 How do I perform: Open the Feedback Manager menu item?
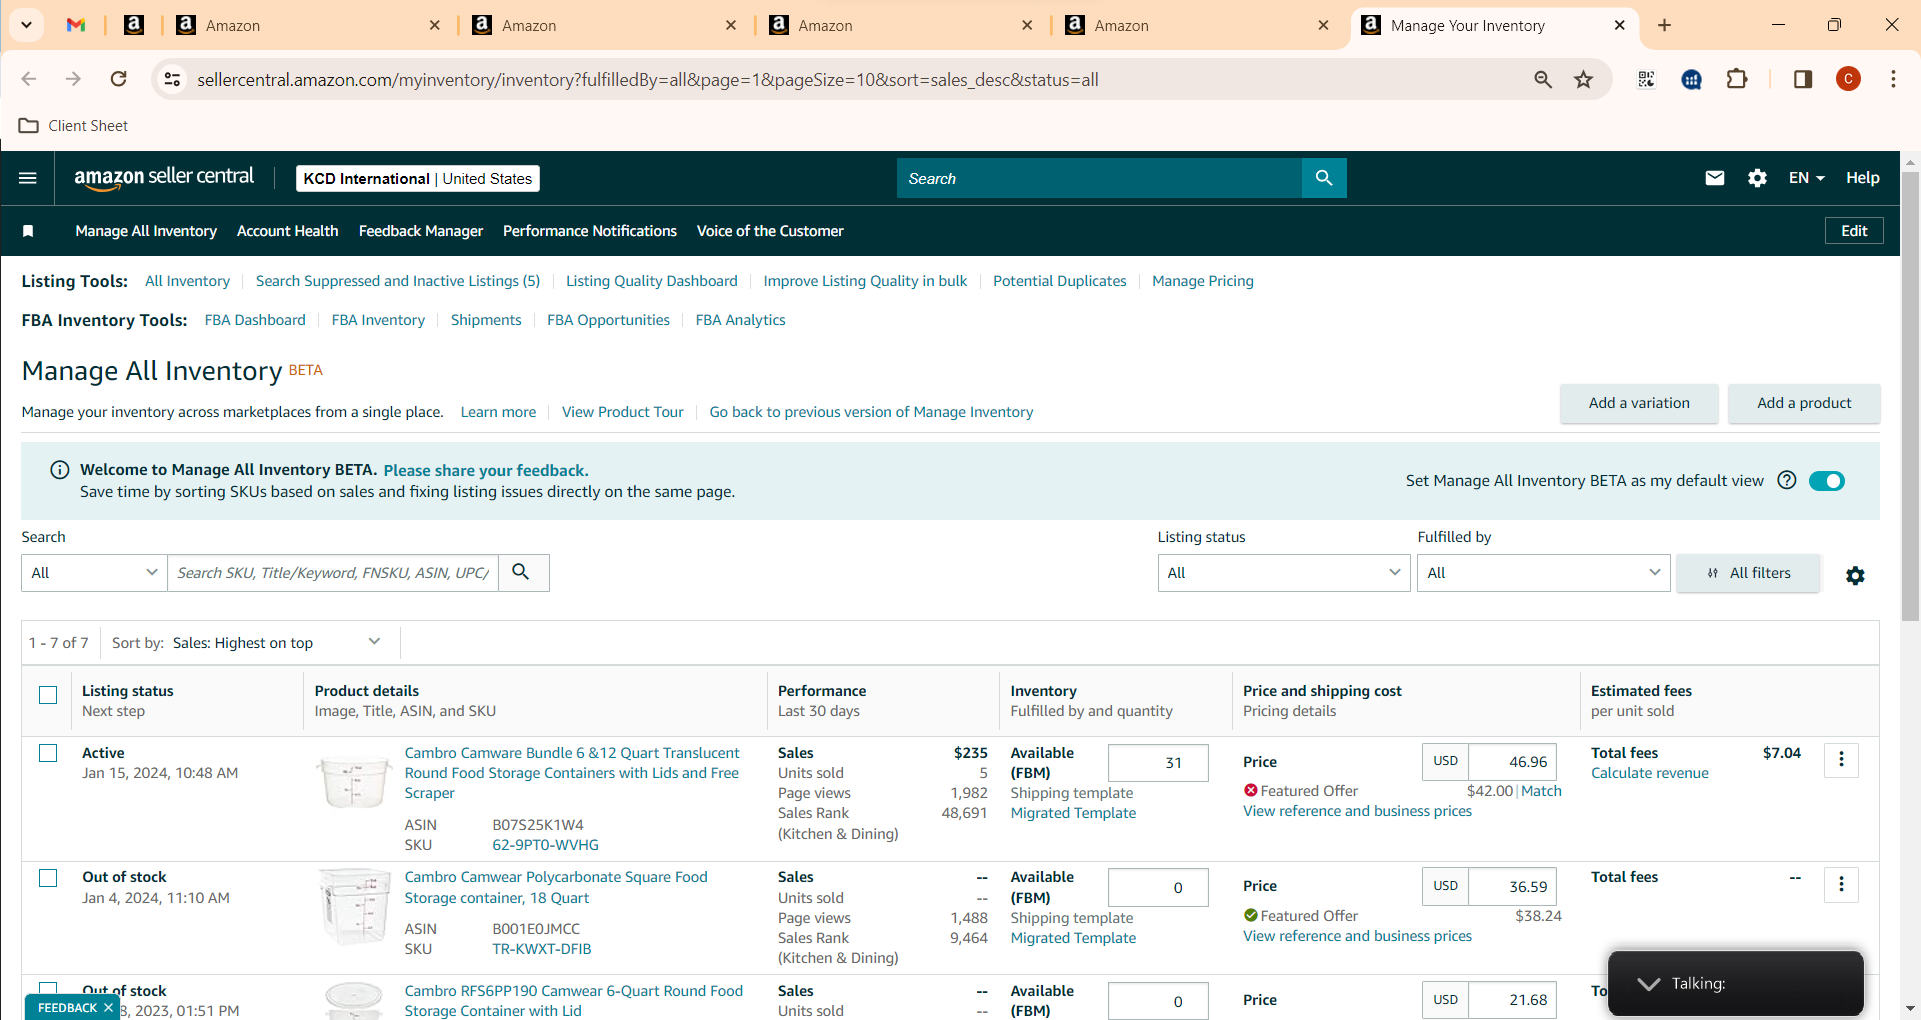(421, 231)
